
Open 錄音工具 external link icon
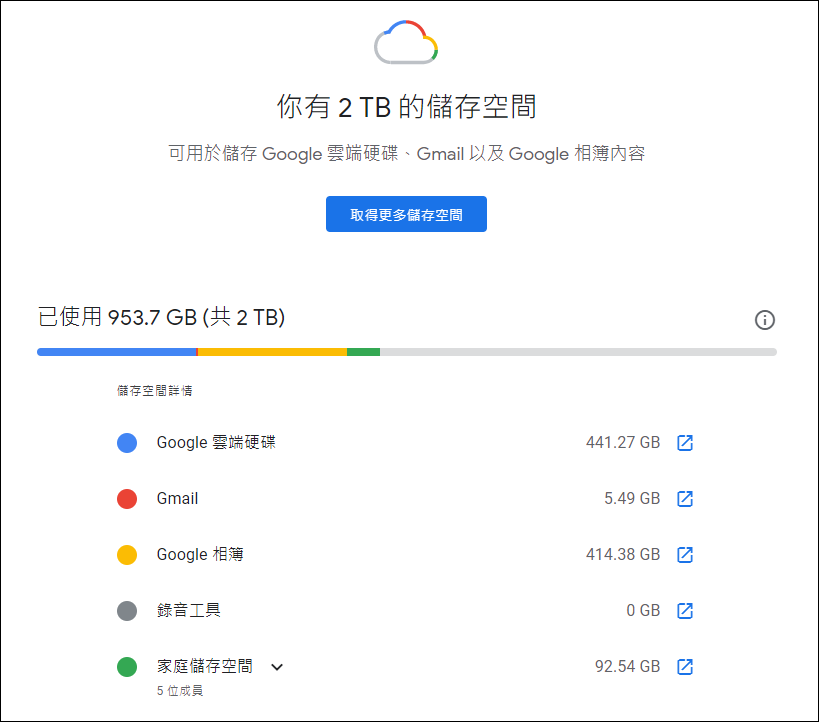pos(685,610)
